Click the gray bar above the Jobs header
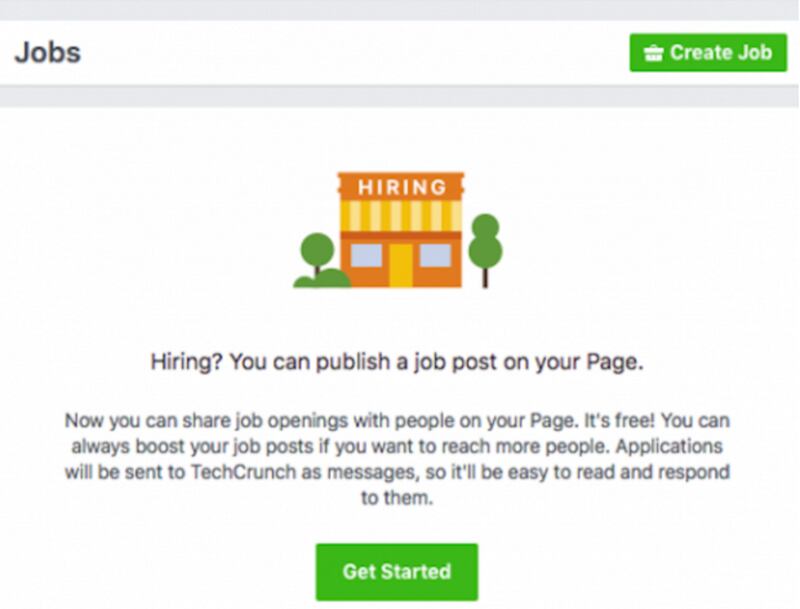Viewport: 800px width, 609px height. coord(399,10)
